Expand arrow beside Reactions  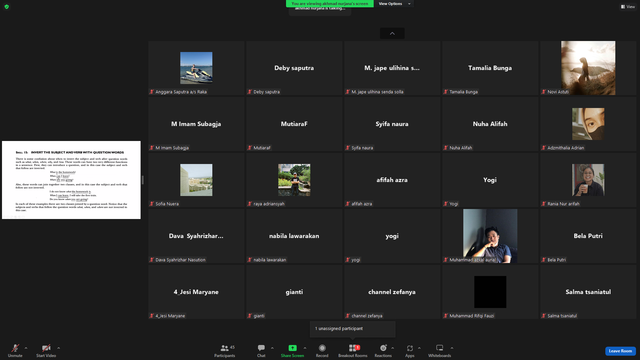click(392, 348)
